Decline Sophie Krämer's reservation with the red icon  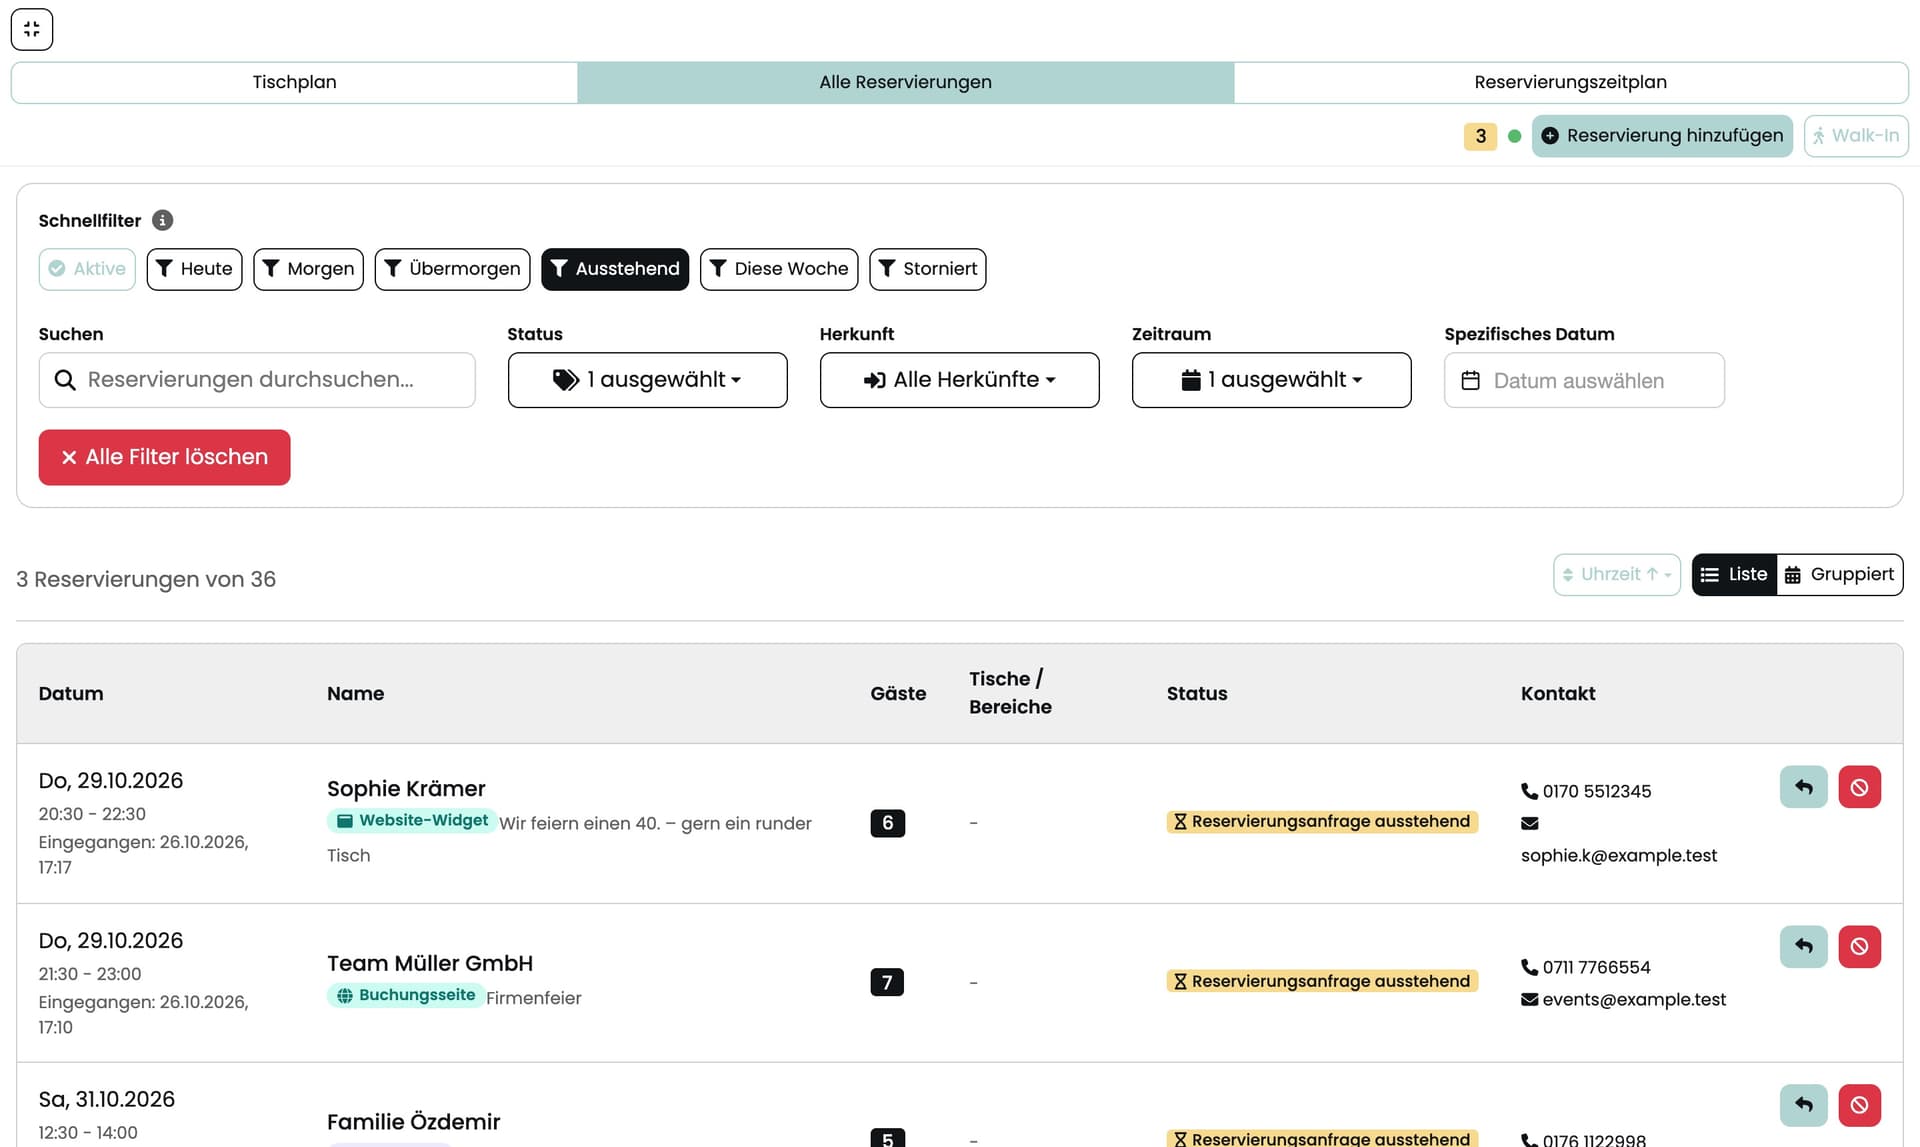click(1859, 787)
